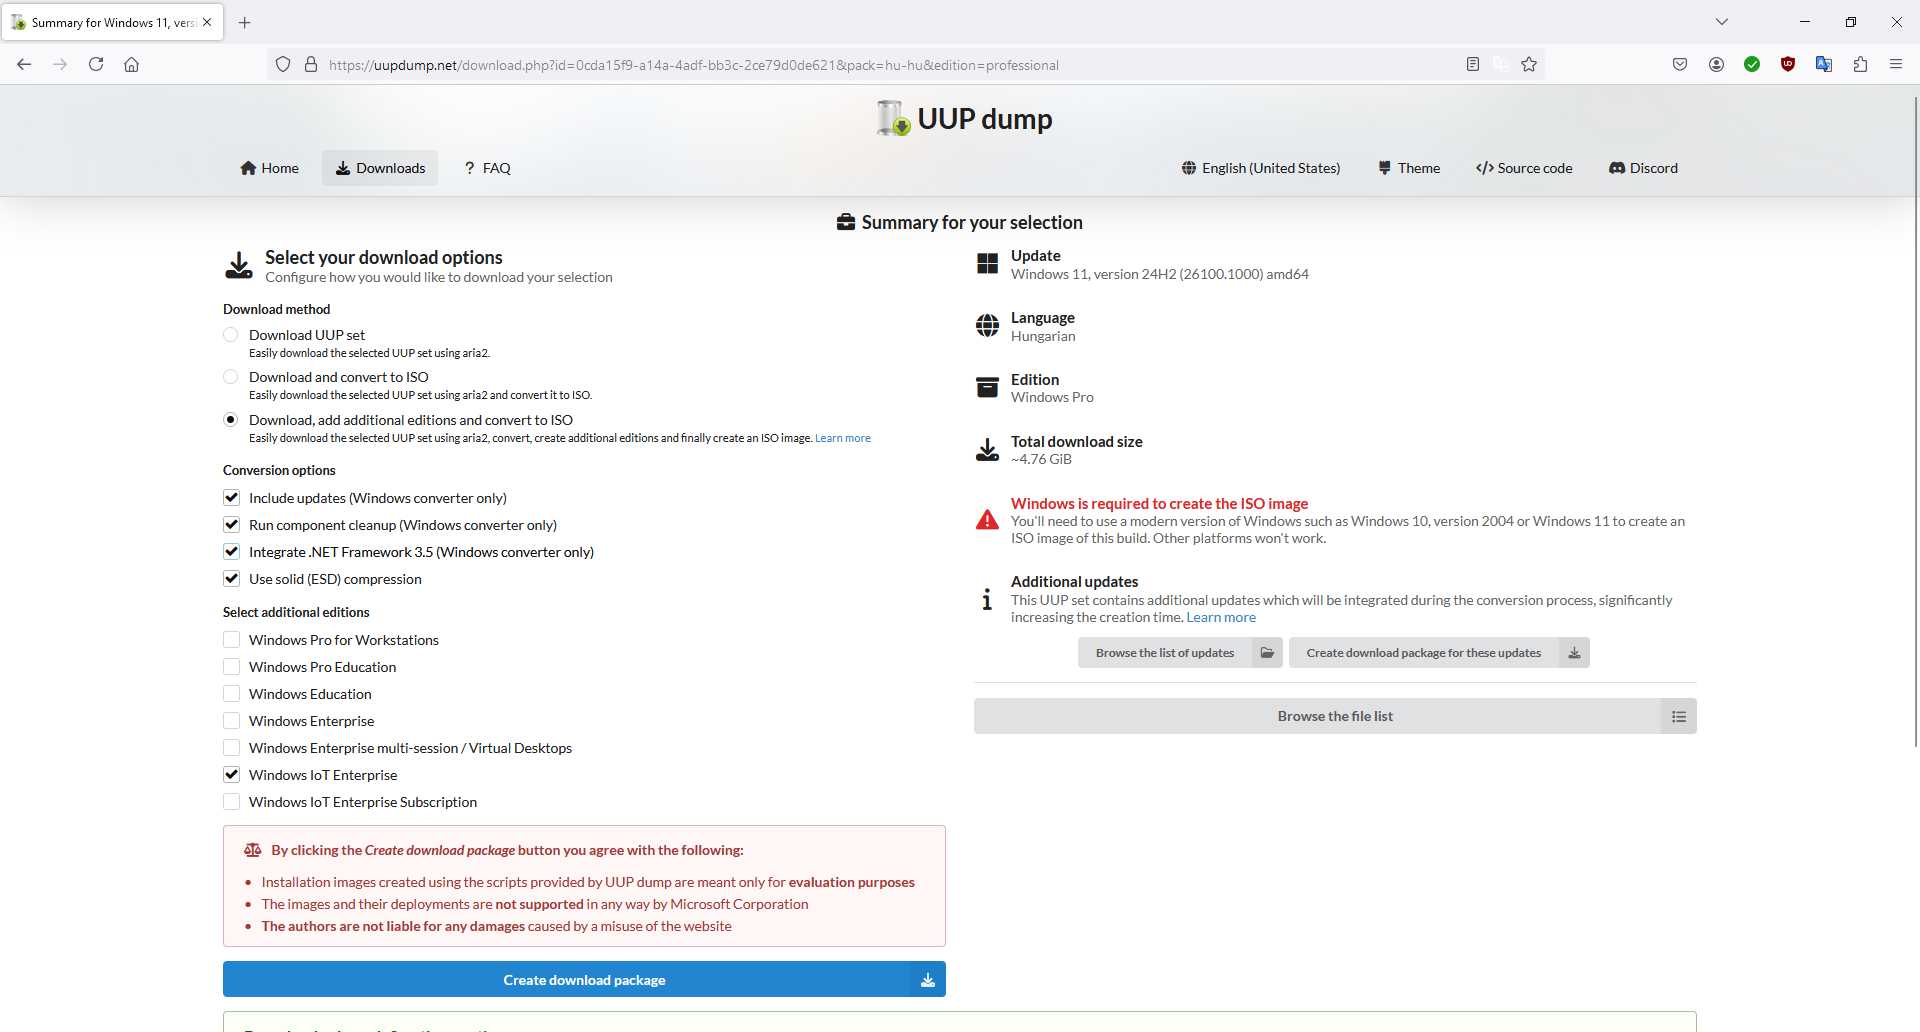Check Windows Pro for Workstations edition
The width and height of the screenshot is (1920, 1032).
[x=231, y=640]
